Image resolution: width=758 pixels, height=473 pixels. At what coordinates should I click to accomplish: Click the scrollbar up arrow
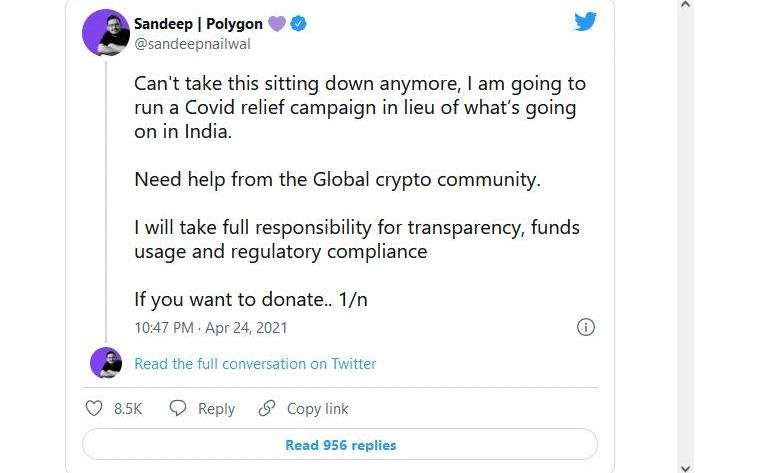[x=685, y=6]
